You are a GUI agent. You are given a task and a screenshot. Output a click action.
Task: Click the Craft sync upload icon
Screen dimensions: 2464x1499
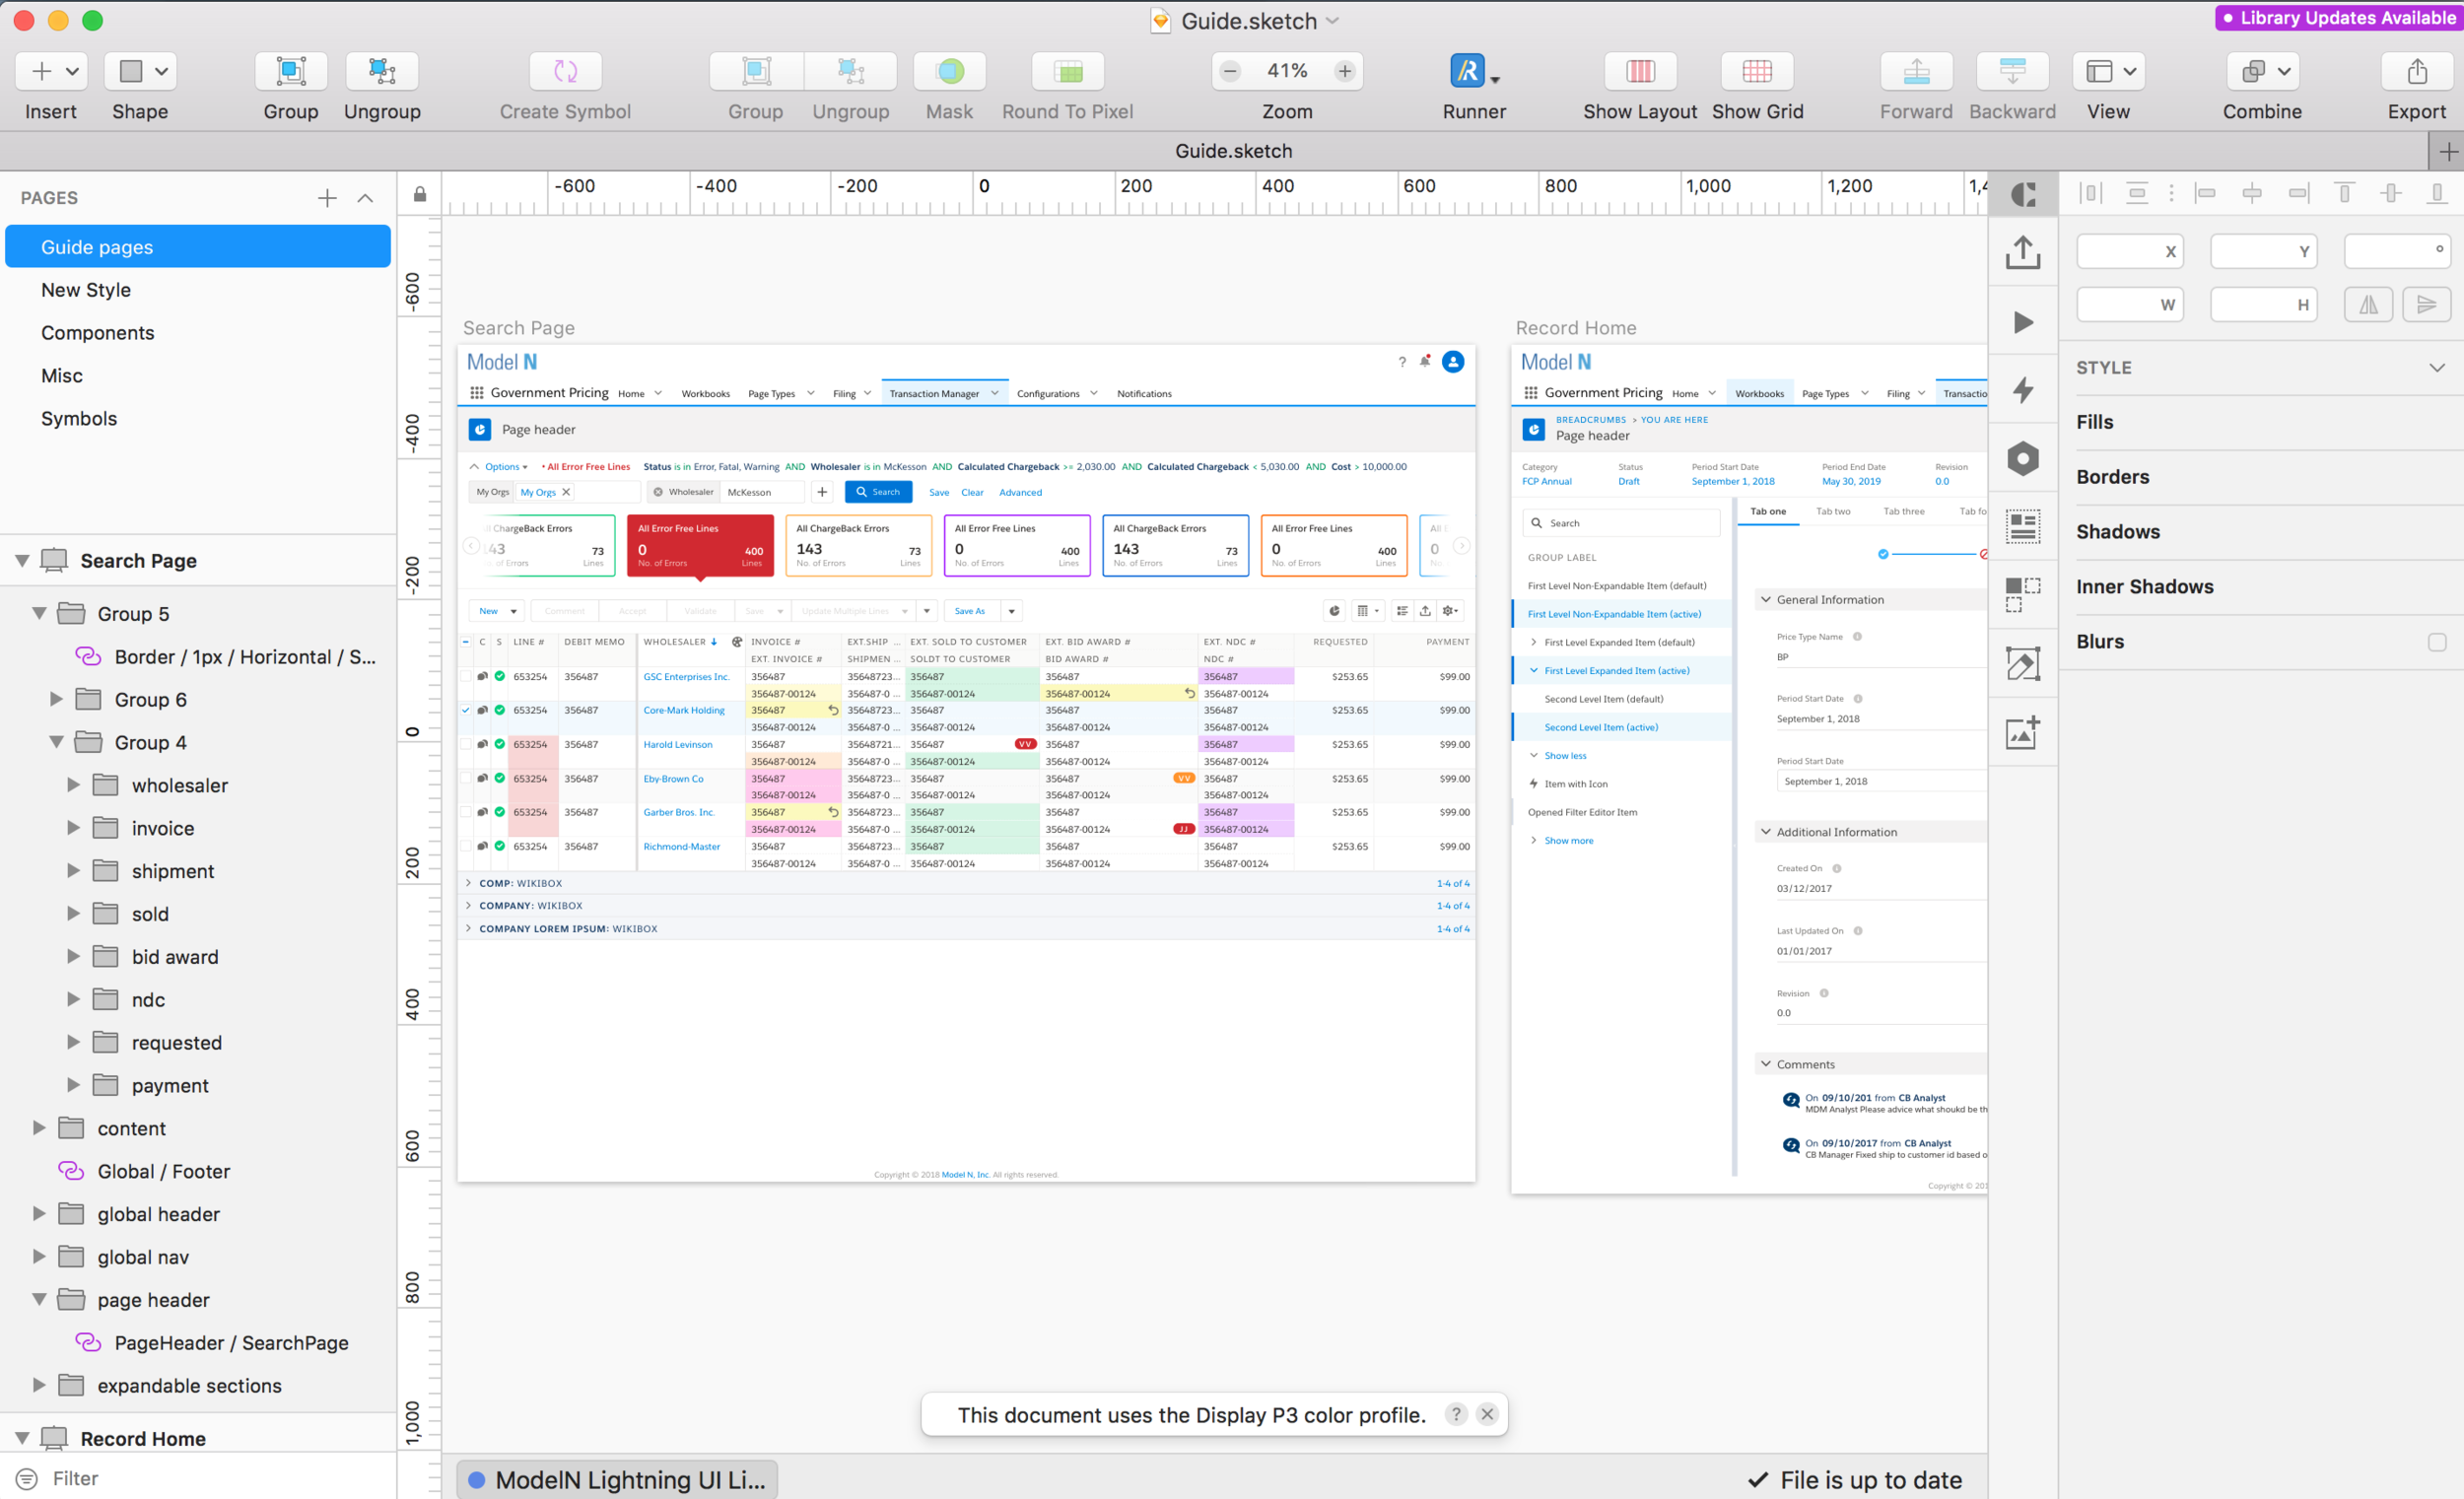[x=2023, y=252]
